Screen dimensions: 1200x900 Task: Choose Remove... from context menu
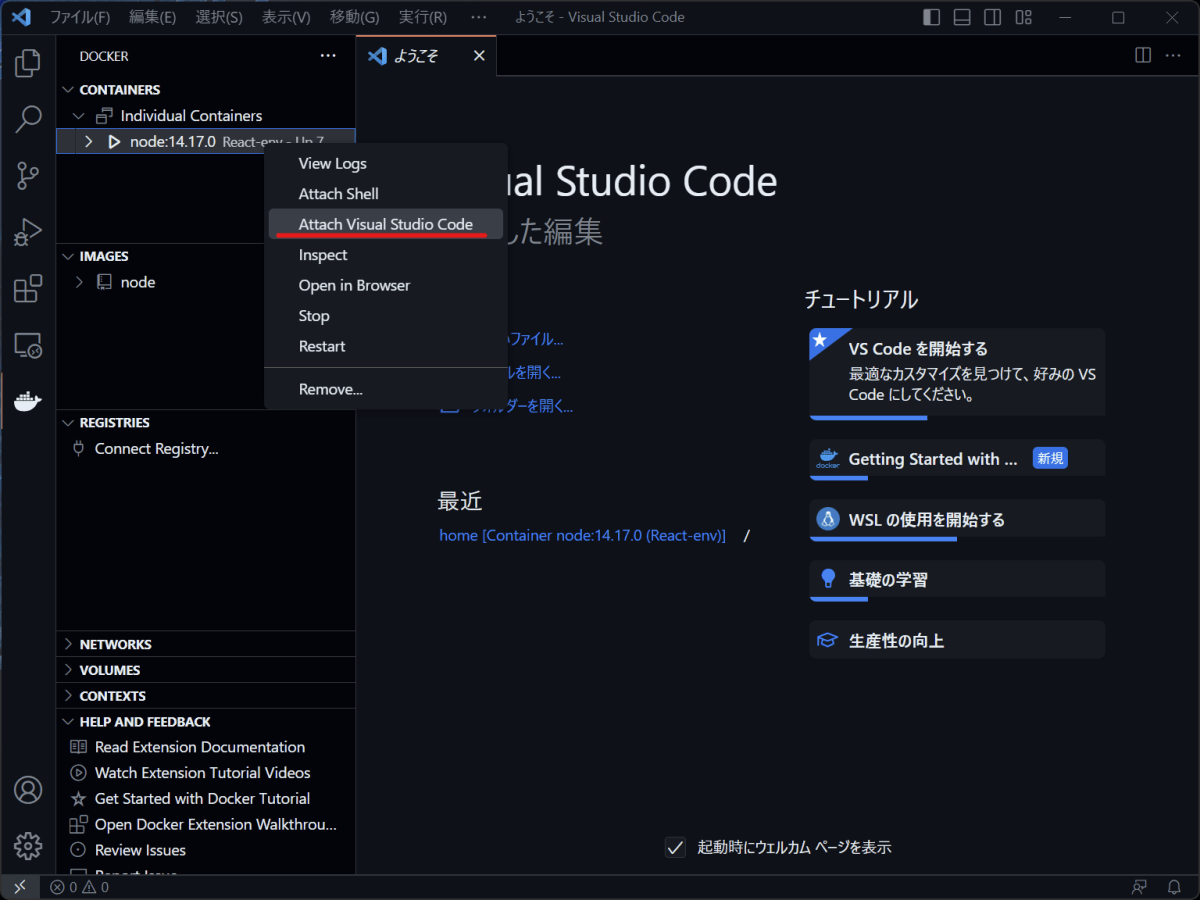(x=386, y=389)
